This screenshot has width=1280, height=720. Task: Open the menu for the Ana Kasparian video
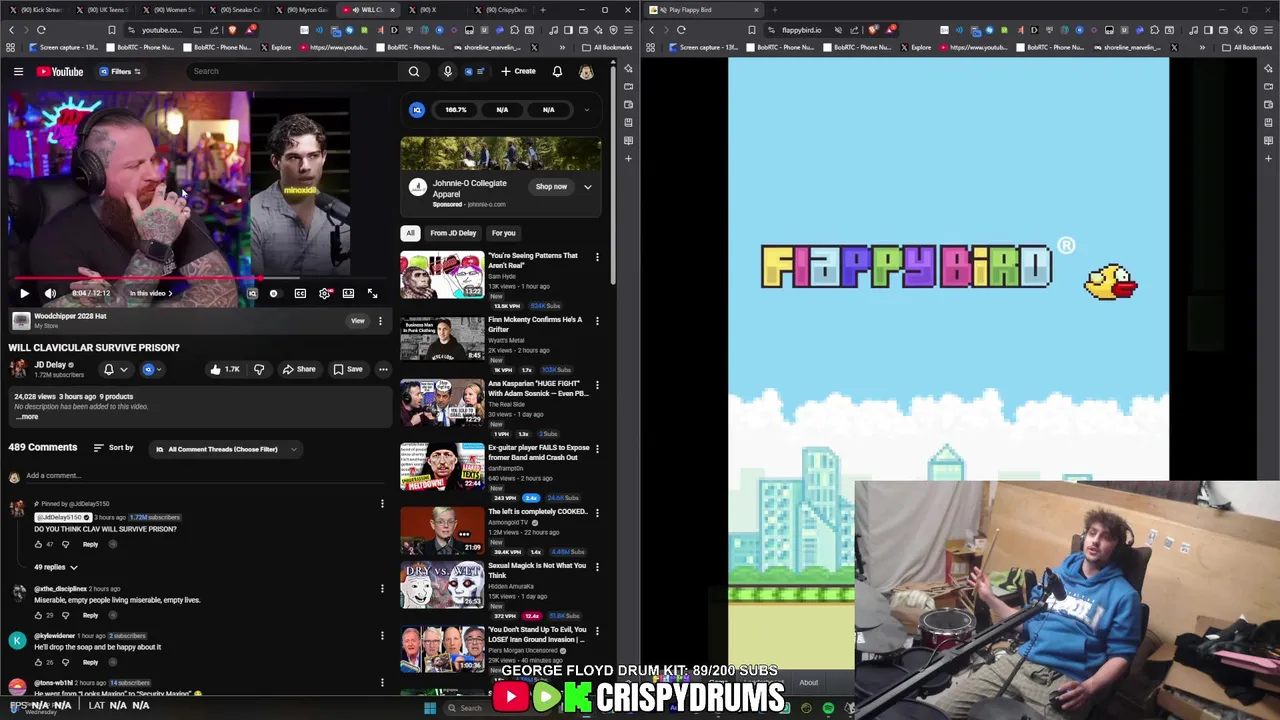(597, 385)
